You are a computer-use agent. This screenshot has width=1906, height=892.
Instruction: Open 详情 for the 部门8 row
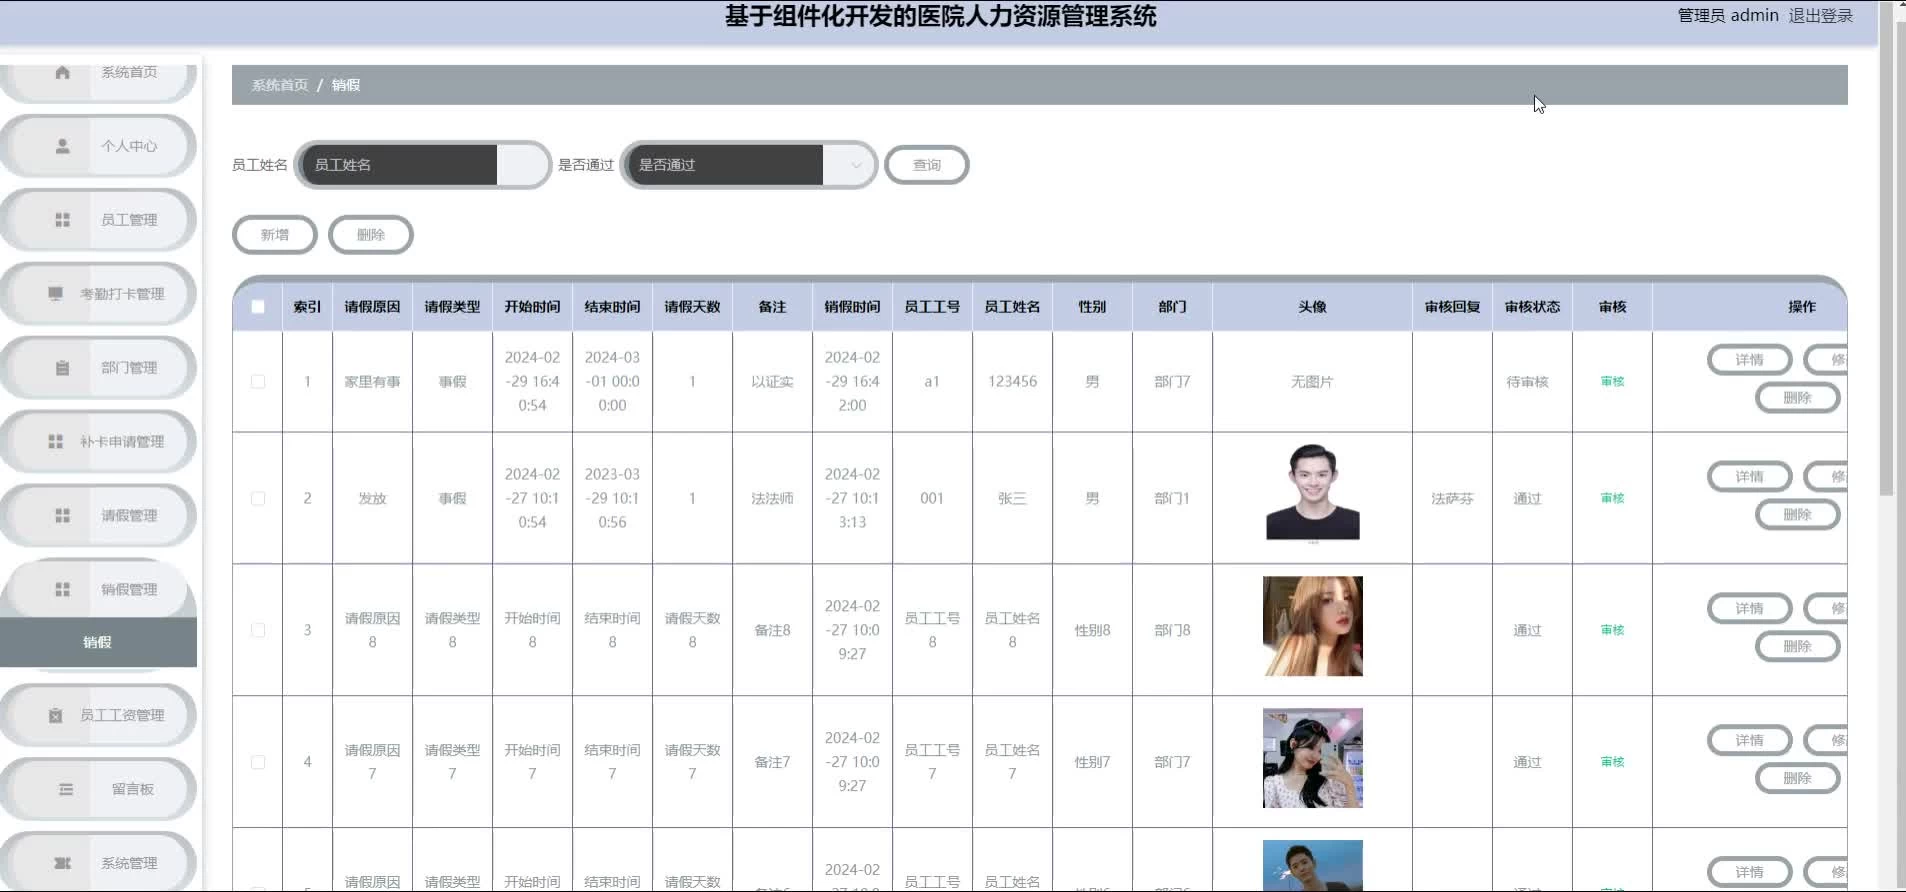1749,609
